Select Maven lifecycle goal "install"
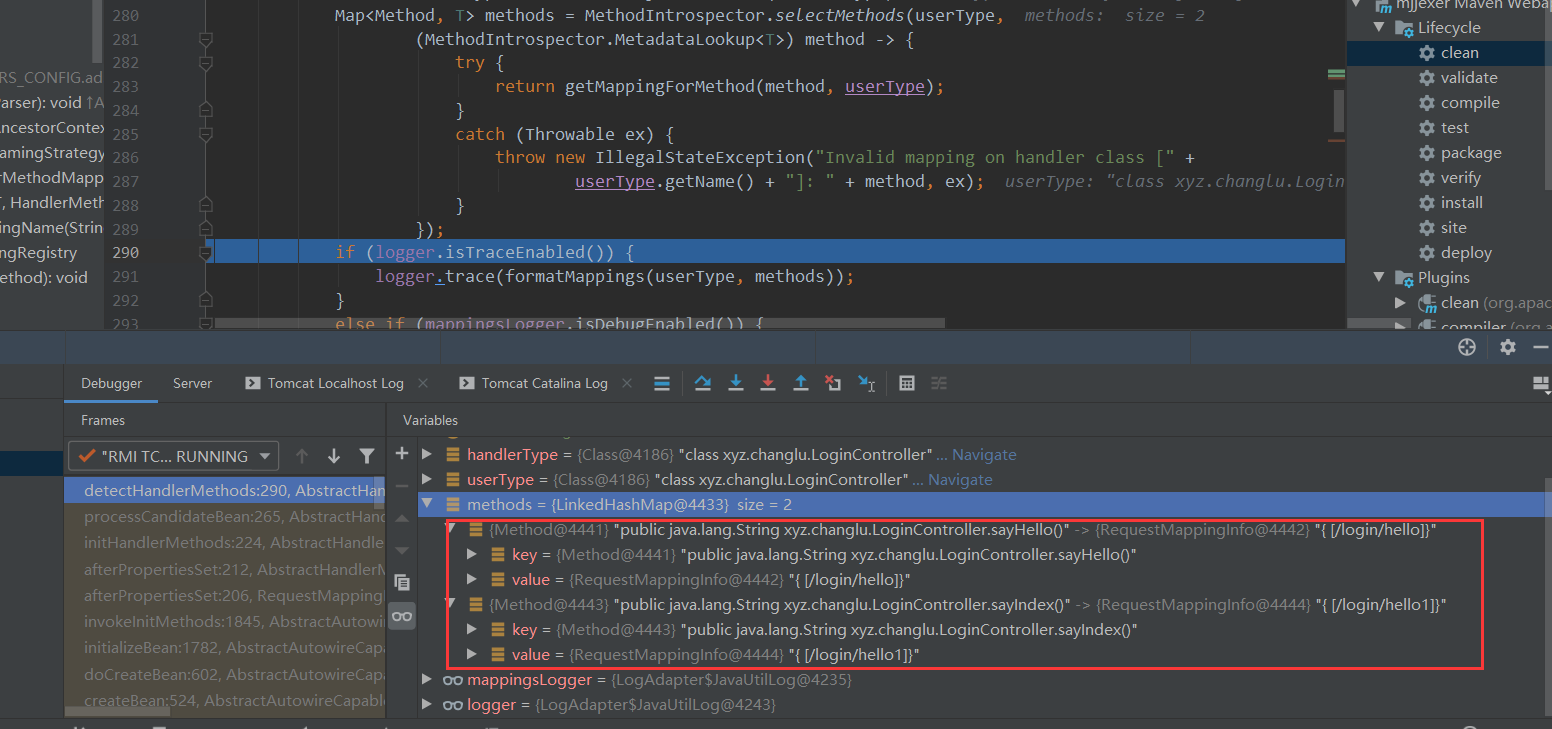Viewport: 1552px width, 729px height. click(x=1462, y=203)
